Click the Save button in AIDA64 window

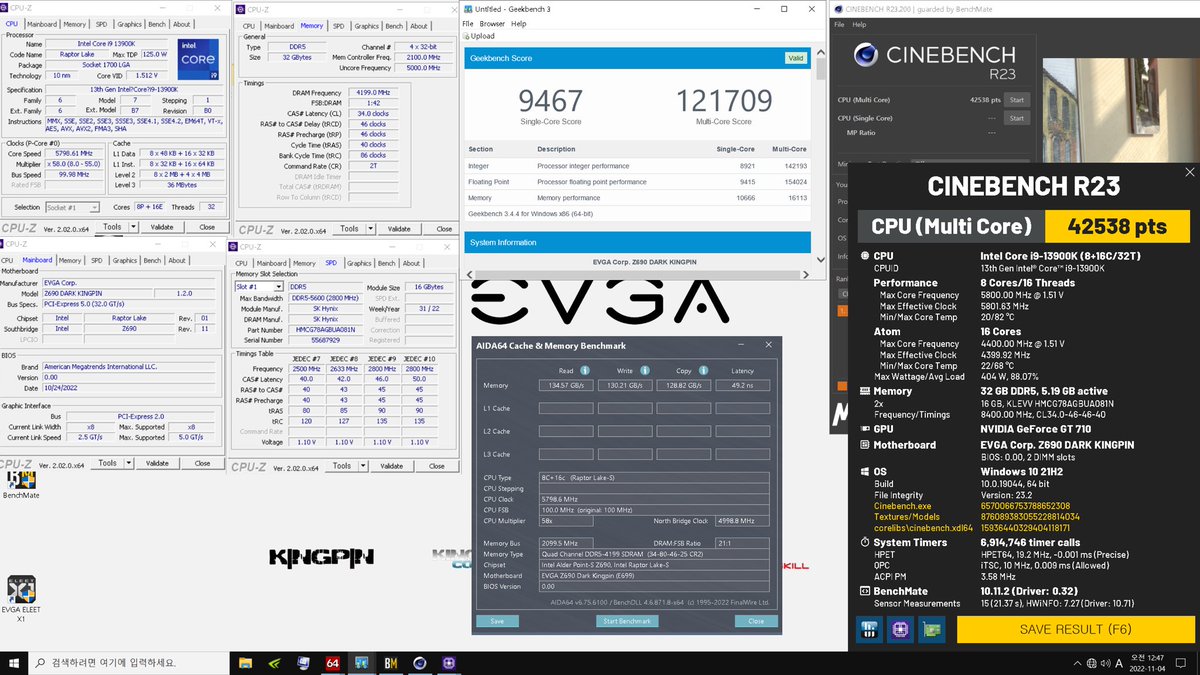(497, 621)
